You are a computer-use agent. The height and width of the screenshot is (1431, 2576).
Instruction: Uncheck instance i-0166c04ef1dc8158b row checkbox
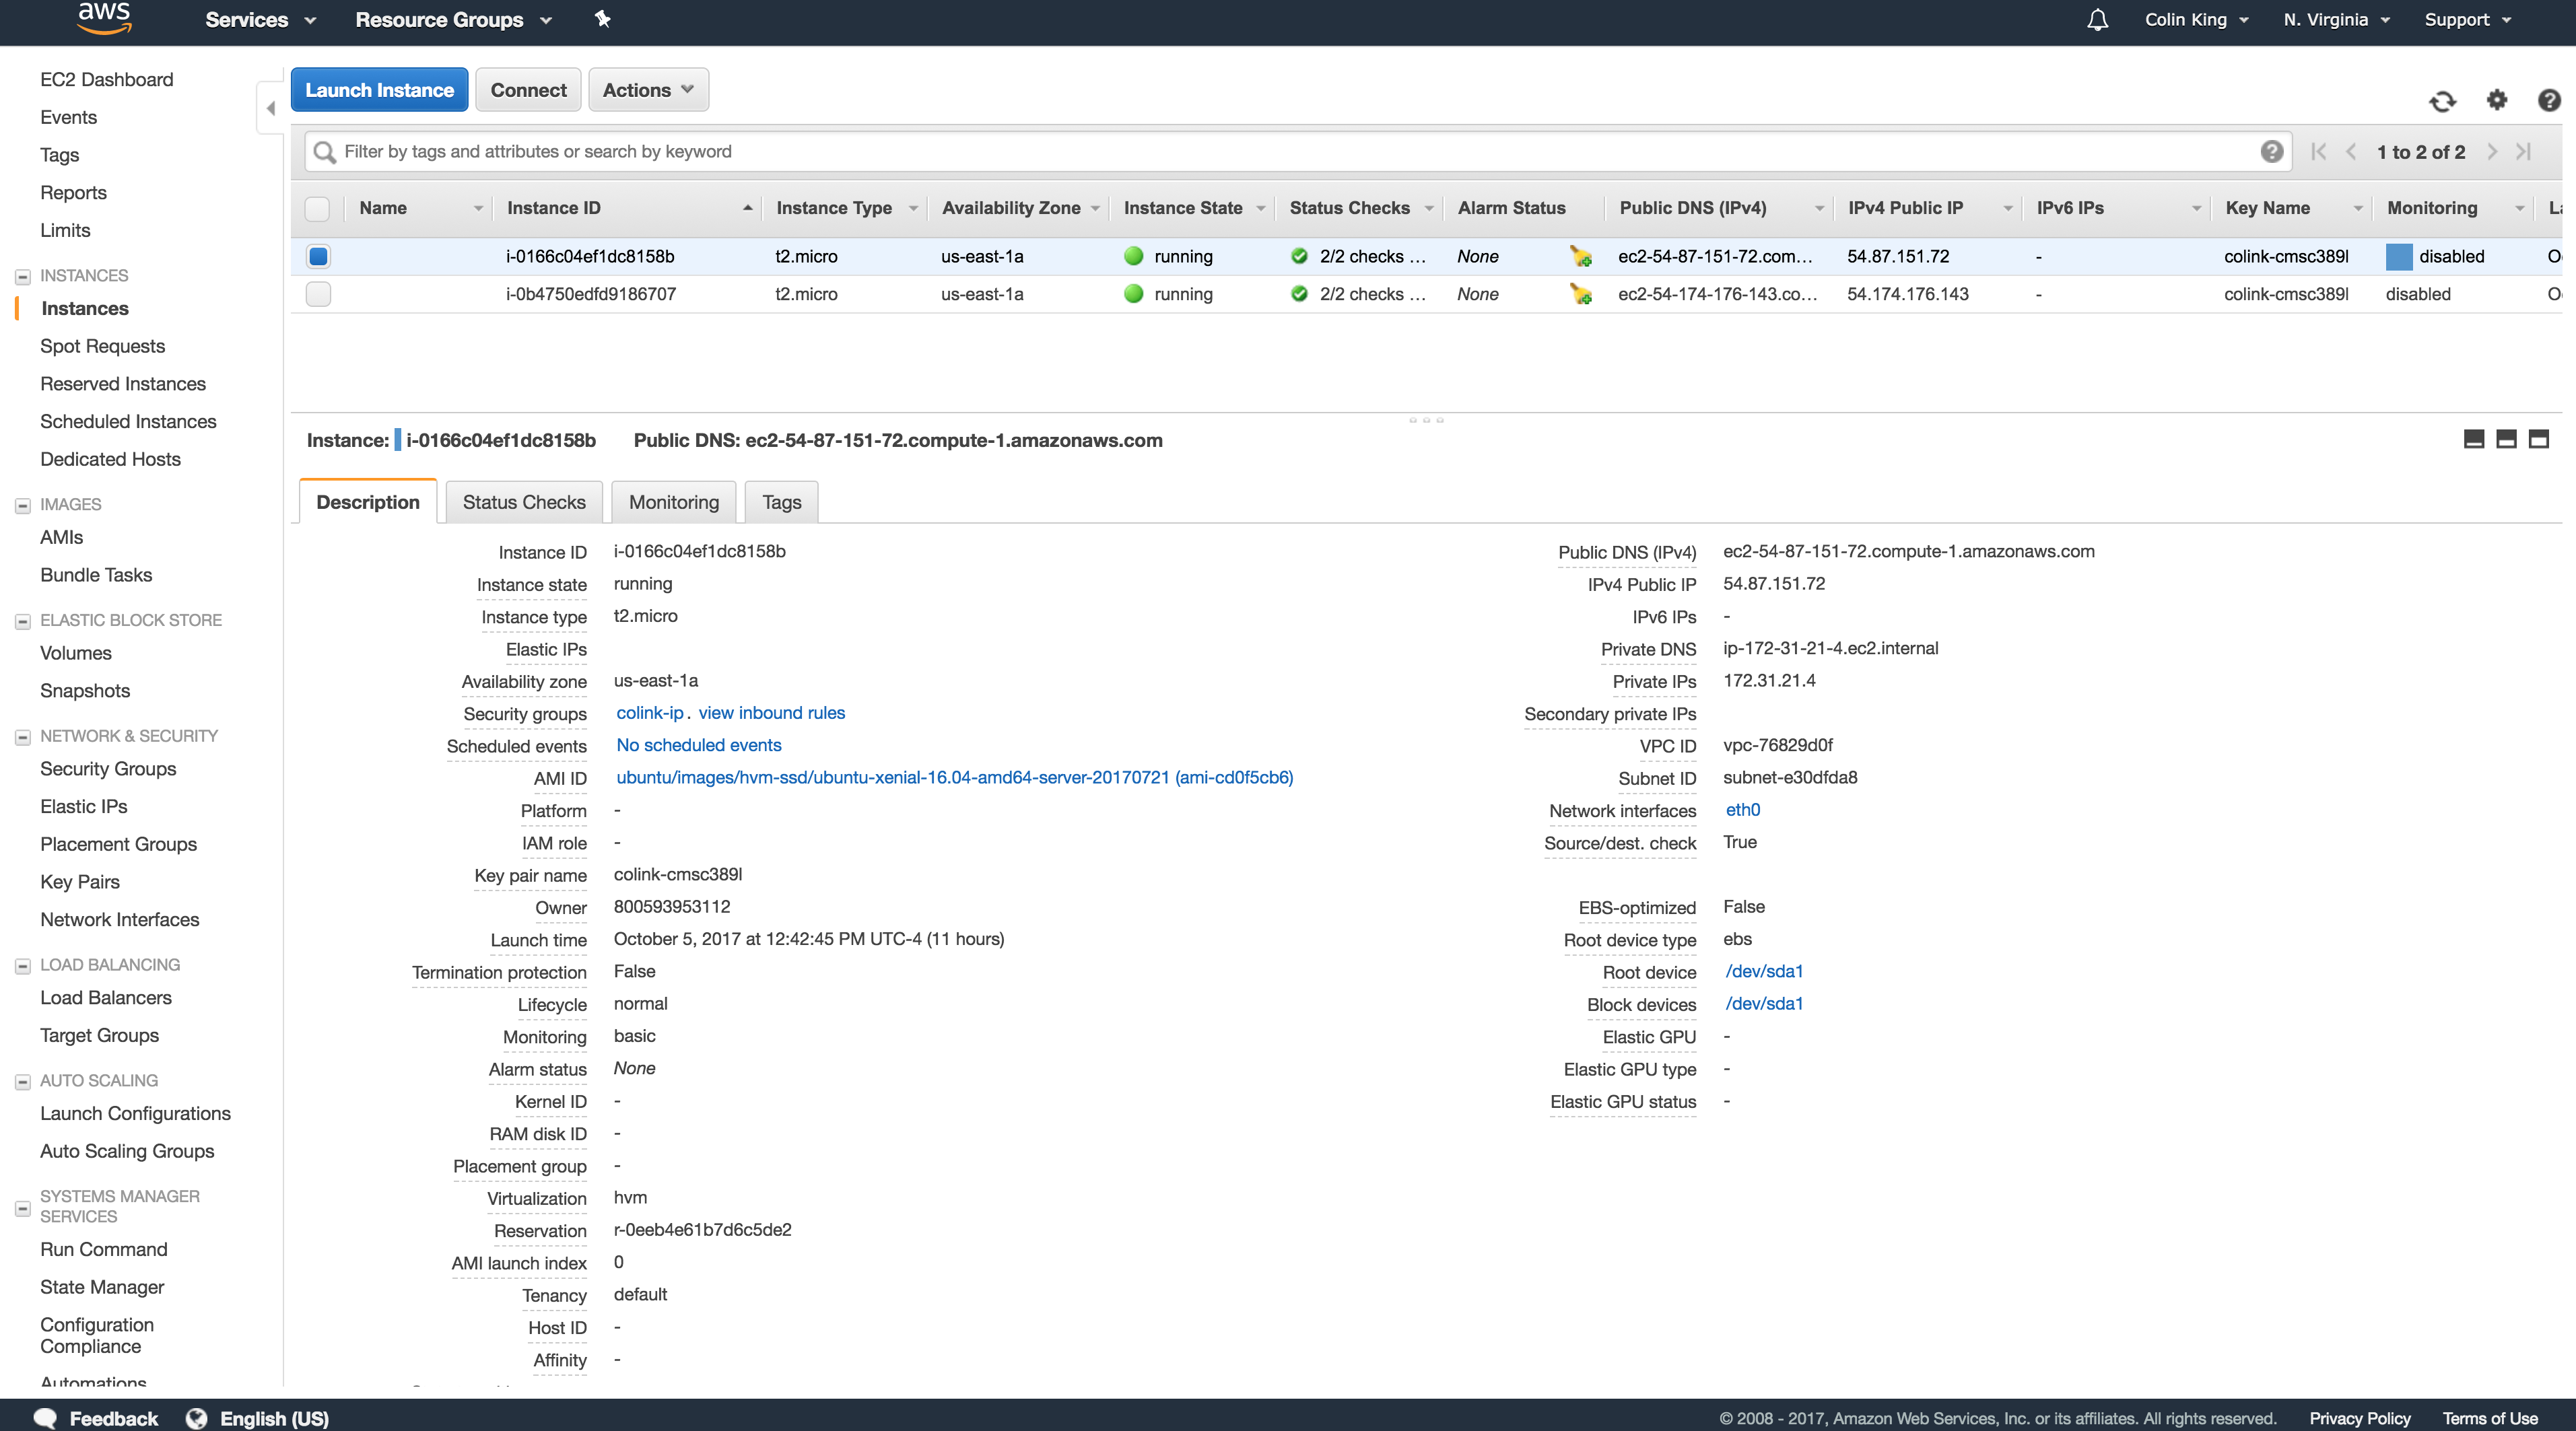318,256
